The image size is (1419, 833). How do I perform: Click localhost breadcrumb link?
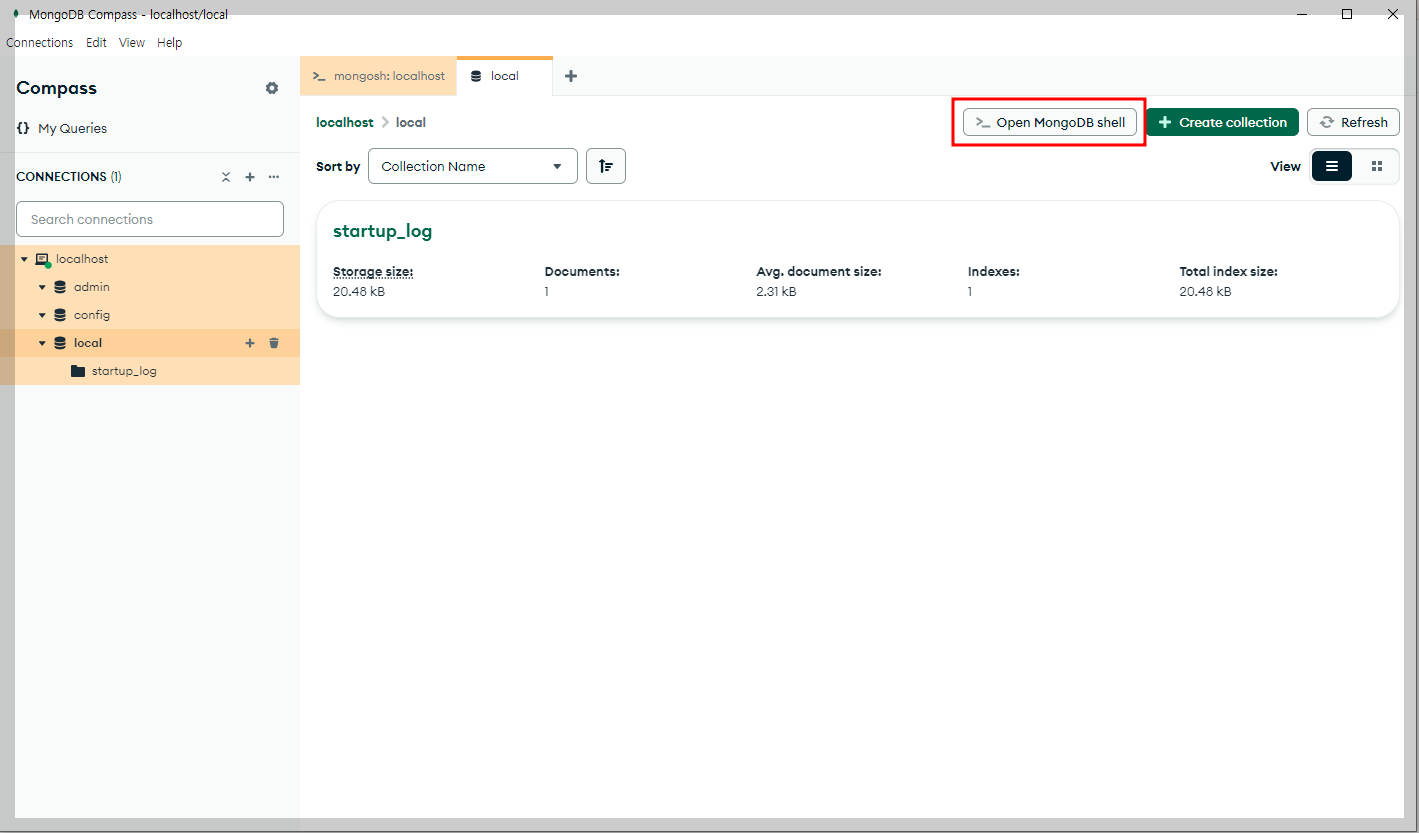[x=344, y=122]
